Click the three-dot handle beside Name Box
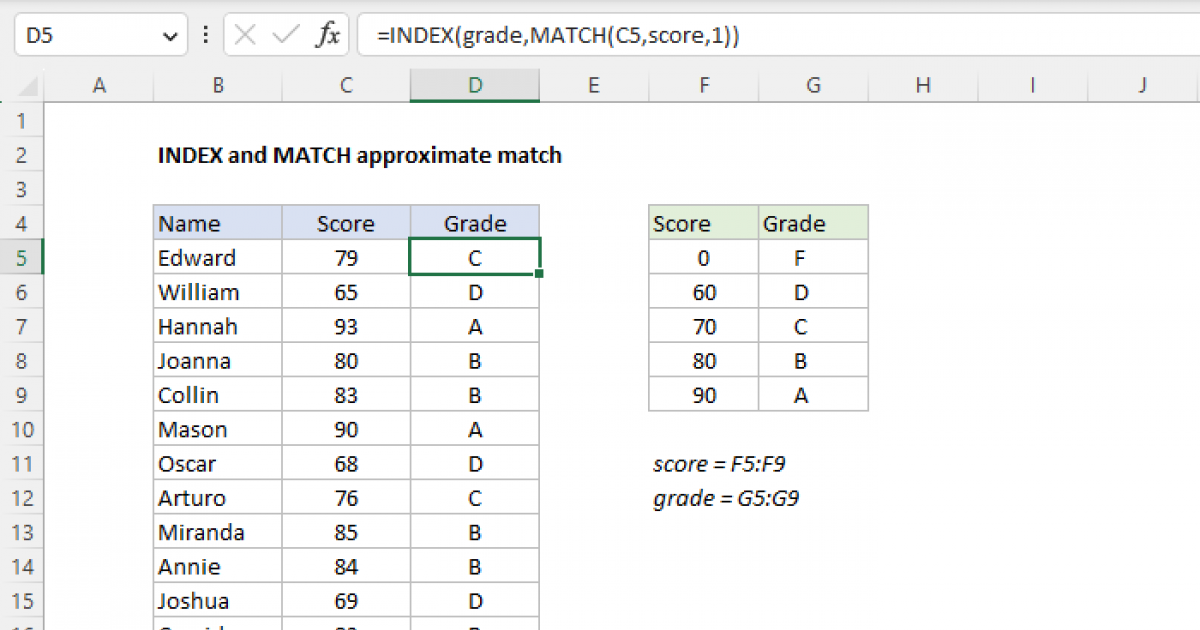 206,37
